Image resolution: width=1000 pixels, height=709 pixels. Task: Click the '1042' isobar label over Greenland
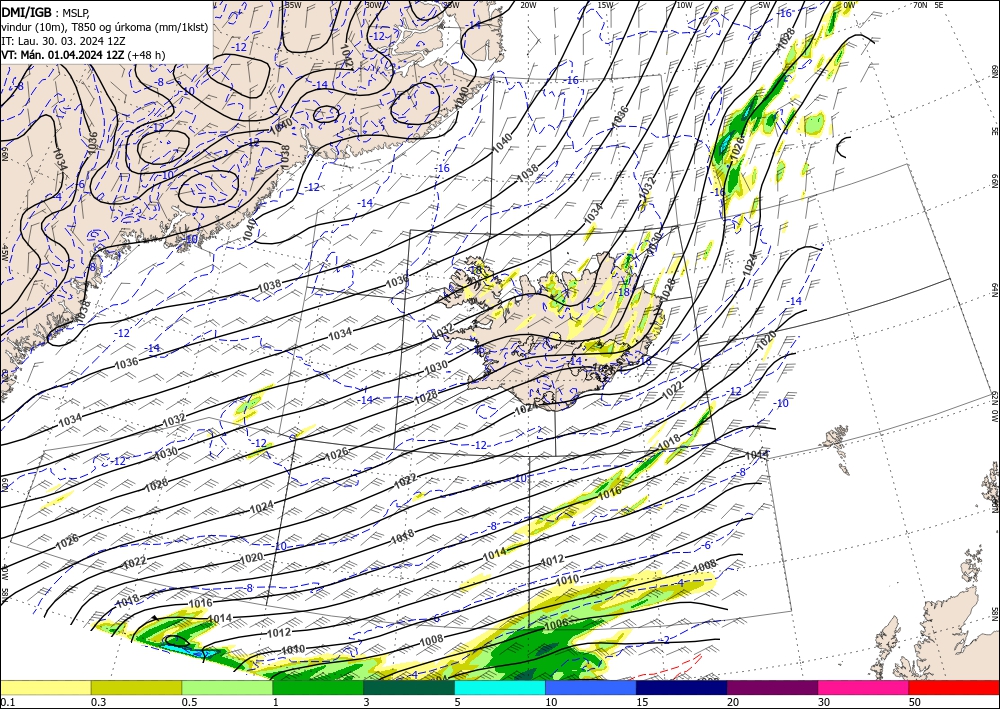(347, 56)
